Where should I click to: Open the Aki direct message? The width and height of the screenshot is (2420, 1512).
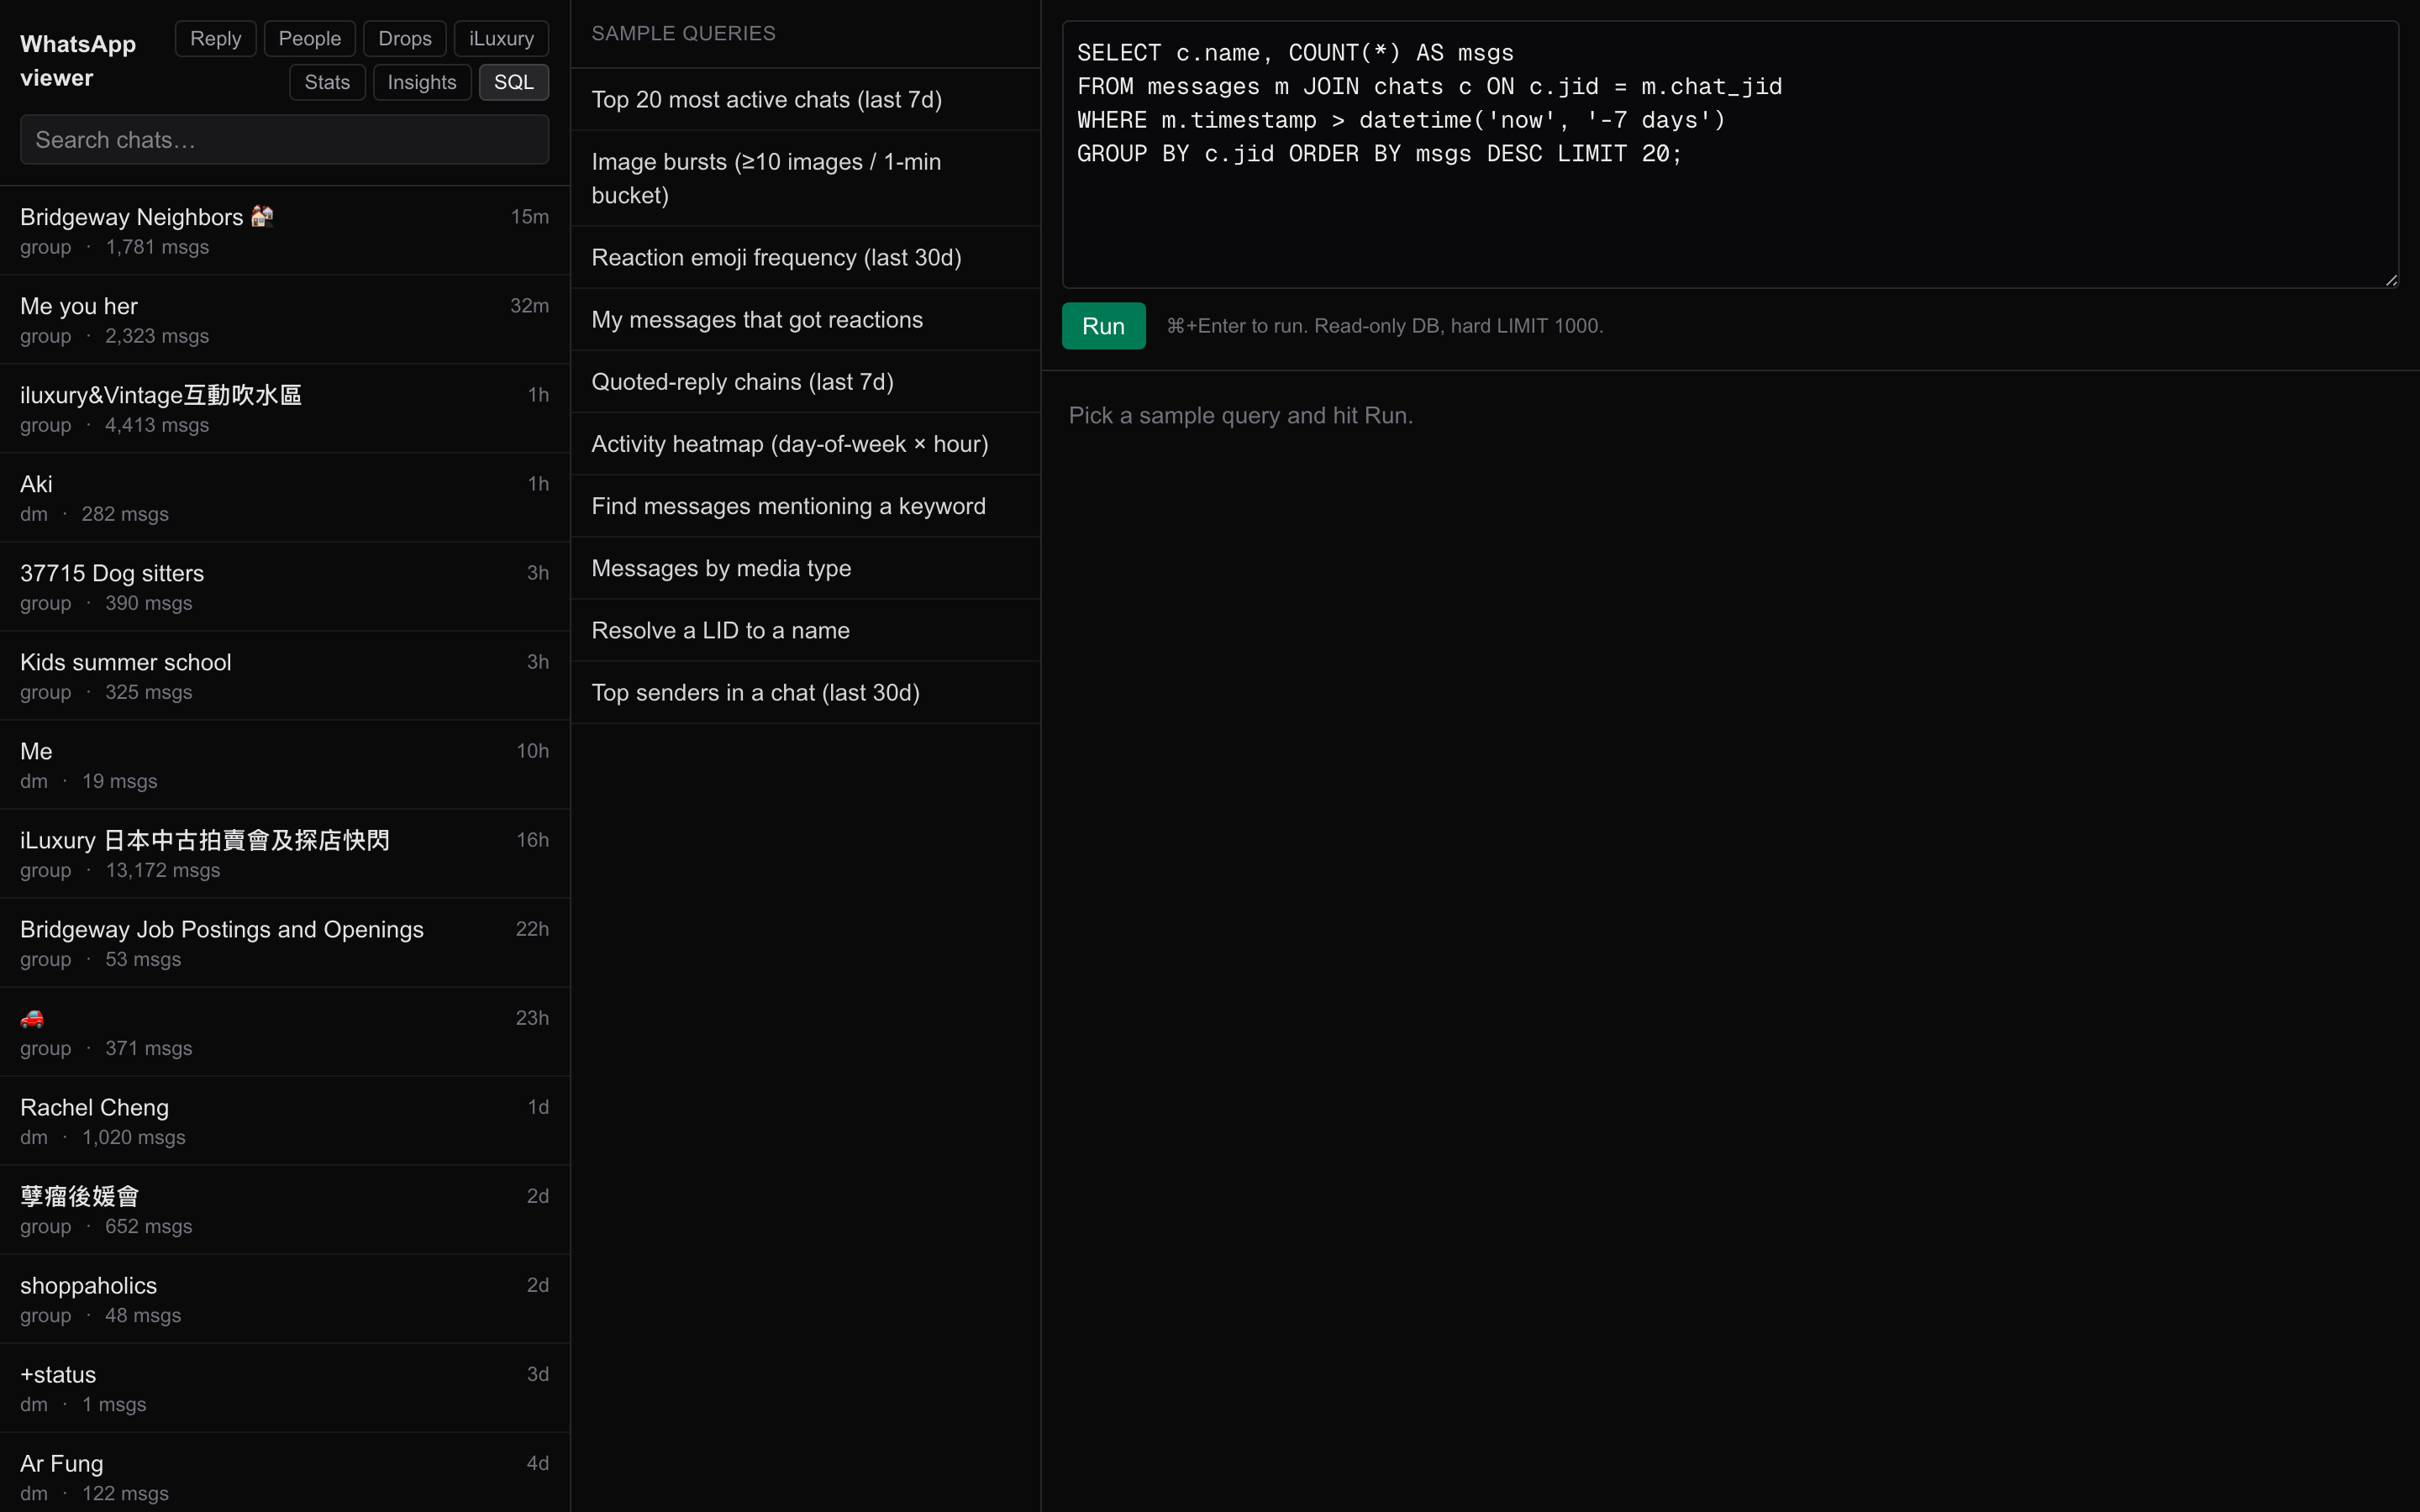click(x=284, y=498)
